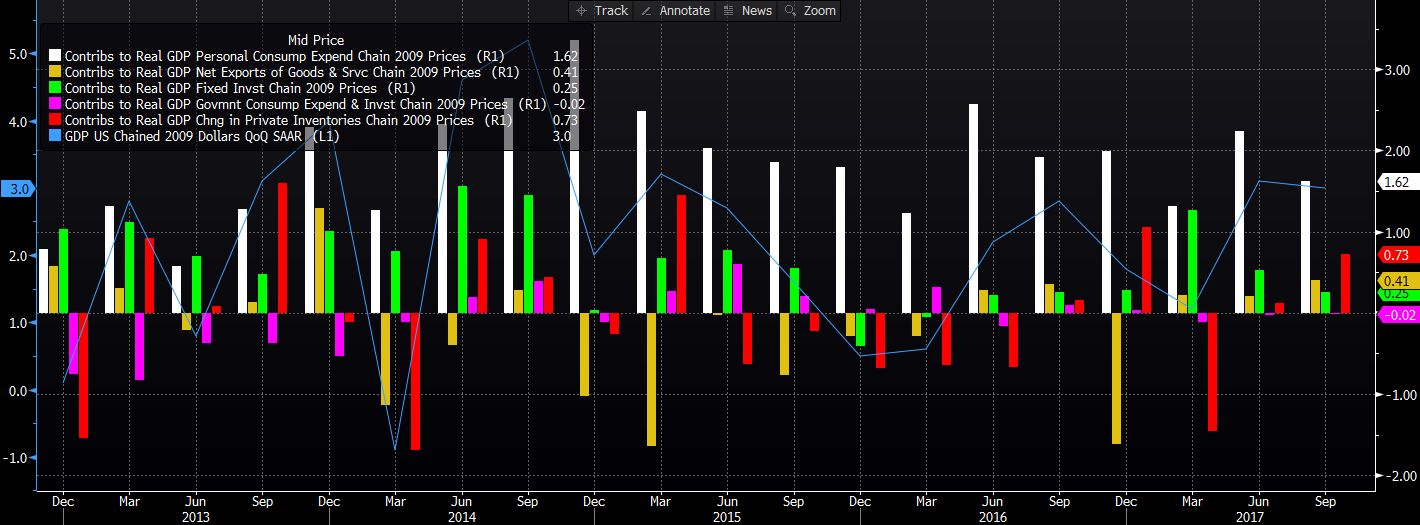Select the Govmnt Consump Expend legend label
This screenshot has width=1420, height=525.
[285, 104]
